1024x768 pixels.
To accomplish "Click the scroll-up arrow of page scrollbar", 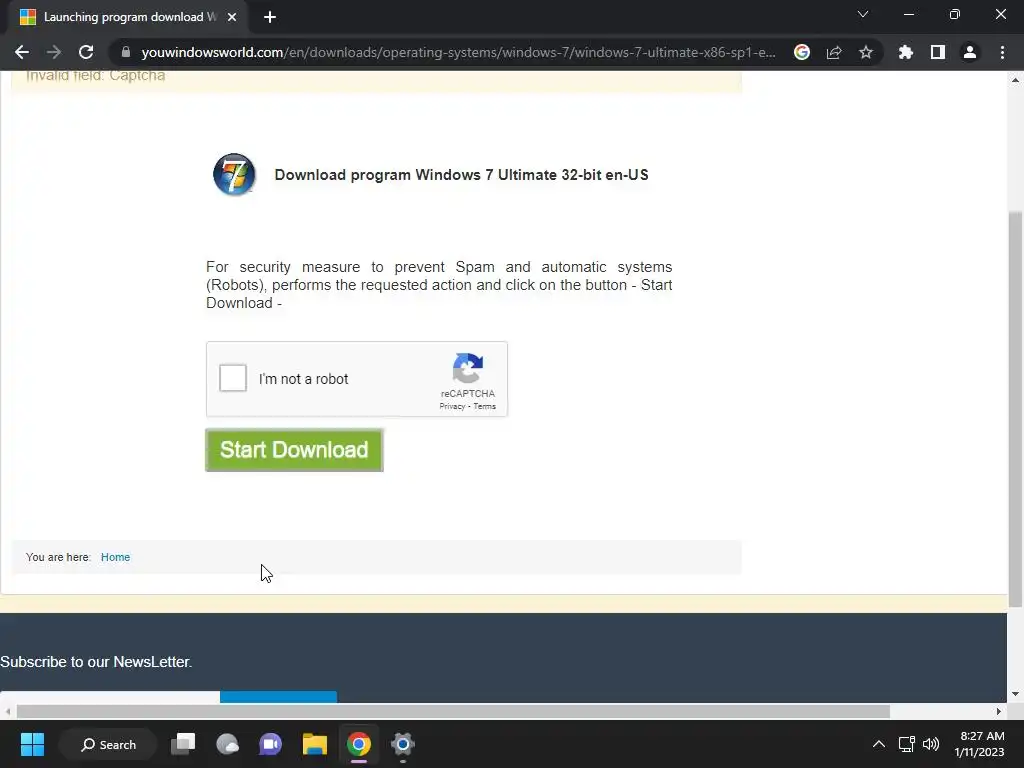I will 1016,80.
